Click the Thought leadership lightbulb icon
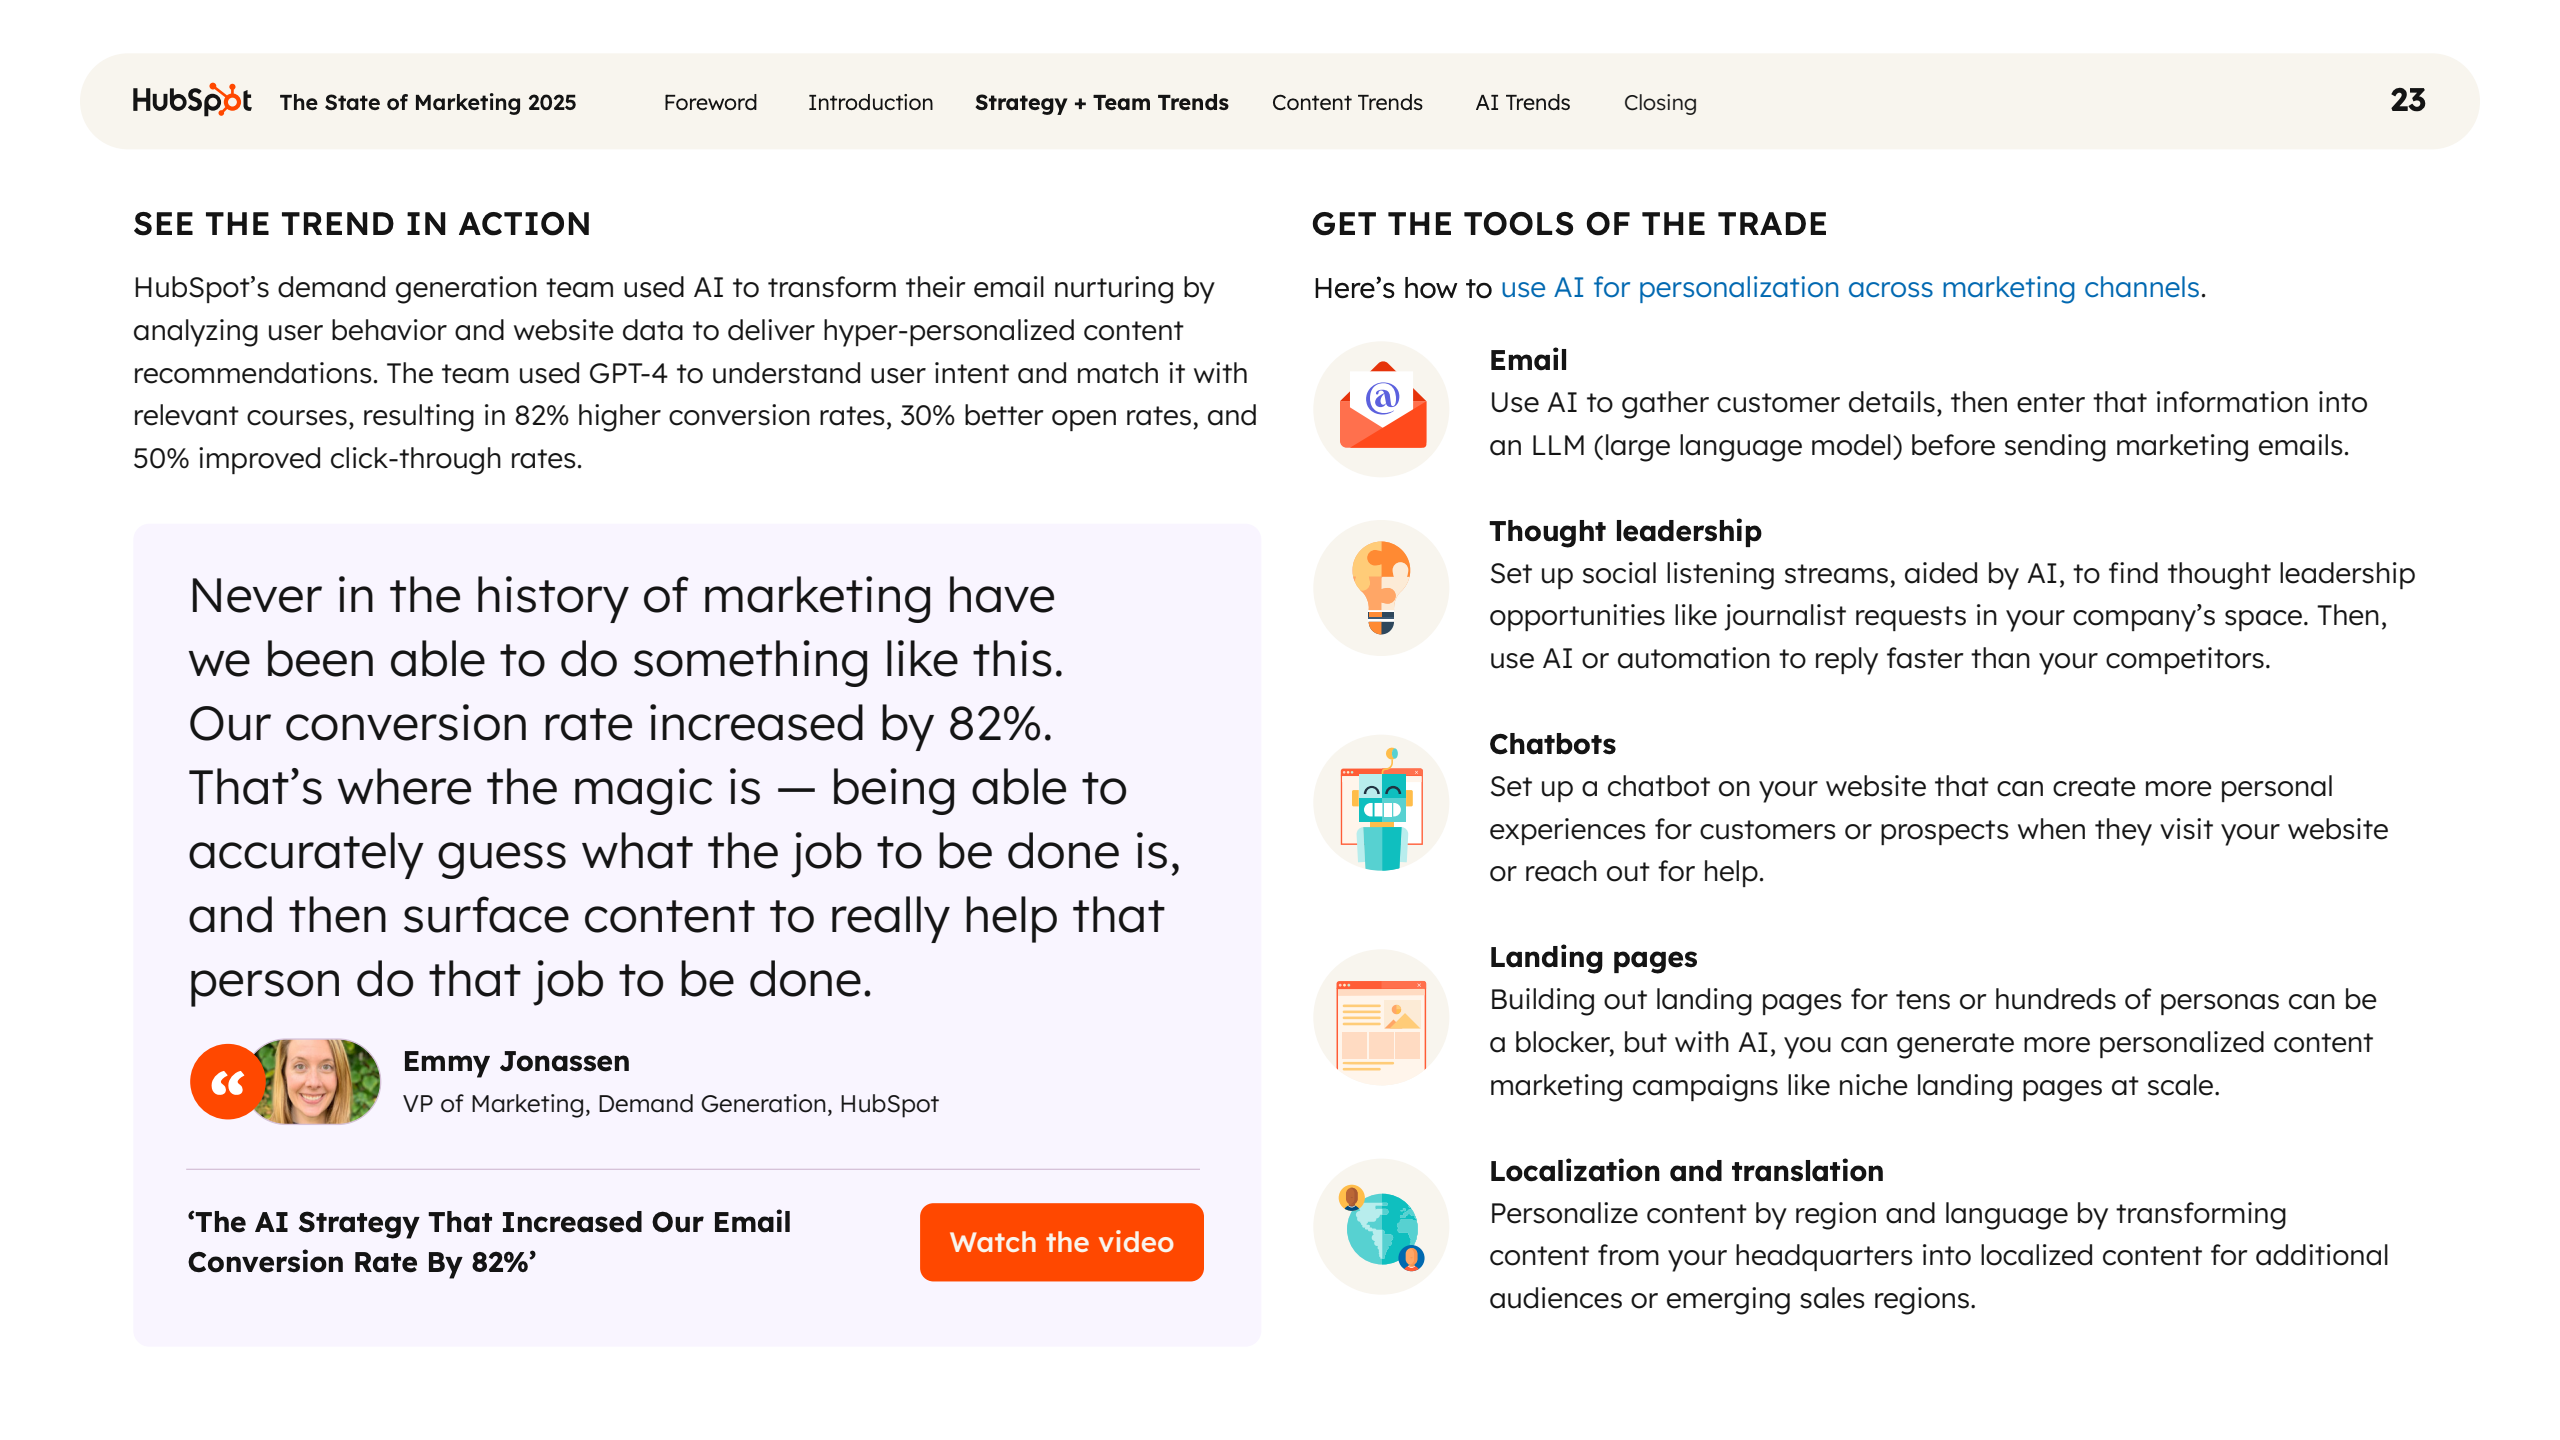2560x1440 pixels. coord(1382,588)
